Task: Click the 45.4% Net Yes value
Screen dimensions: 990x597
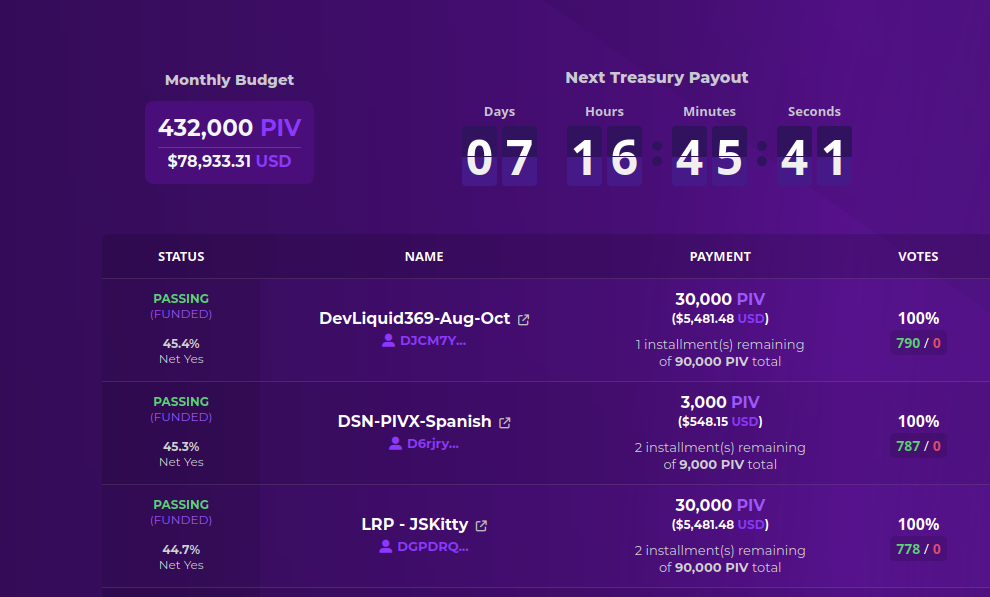Action: [181, 343]
